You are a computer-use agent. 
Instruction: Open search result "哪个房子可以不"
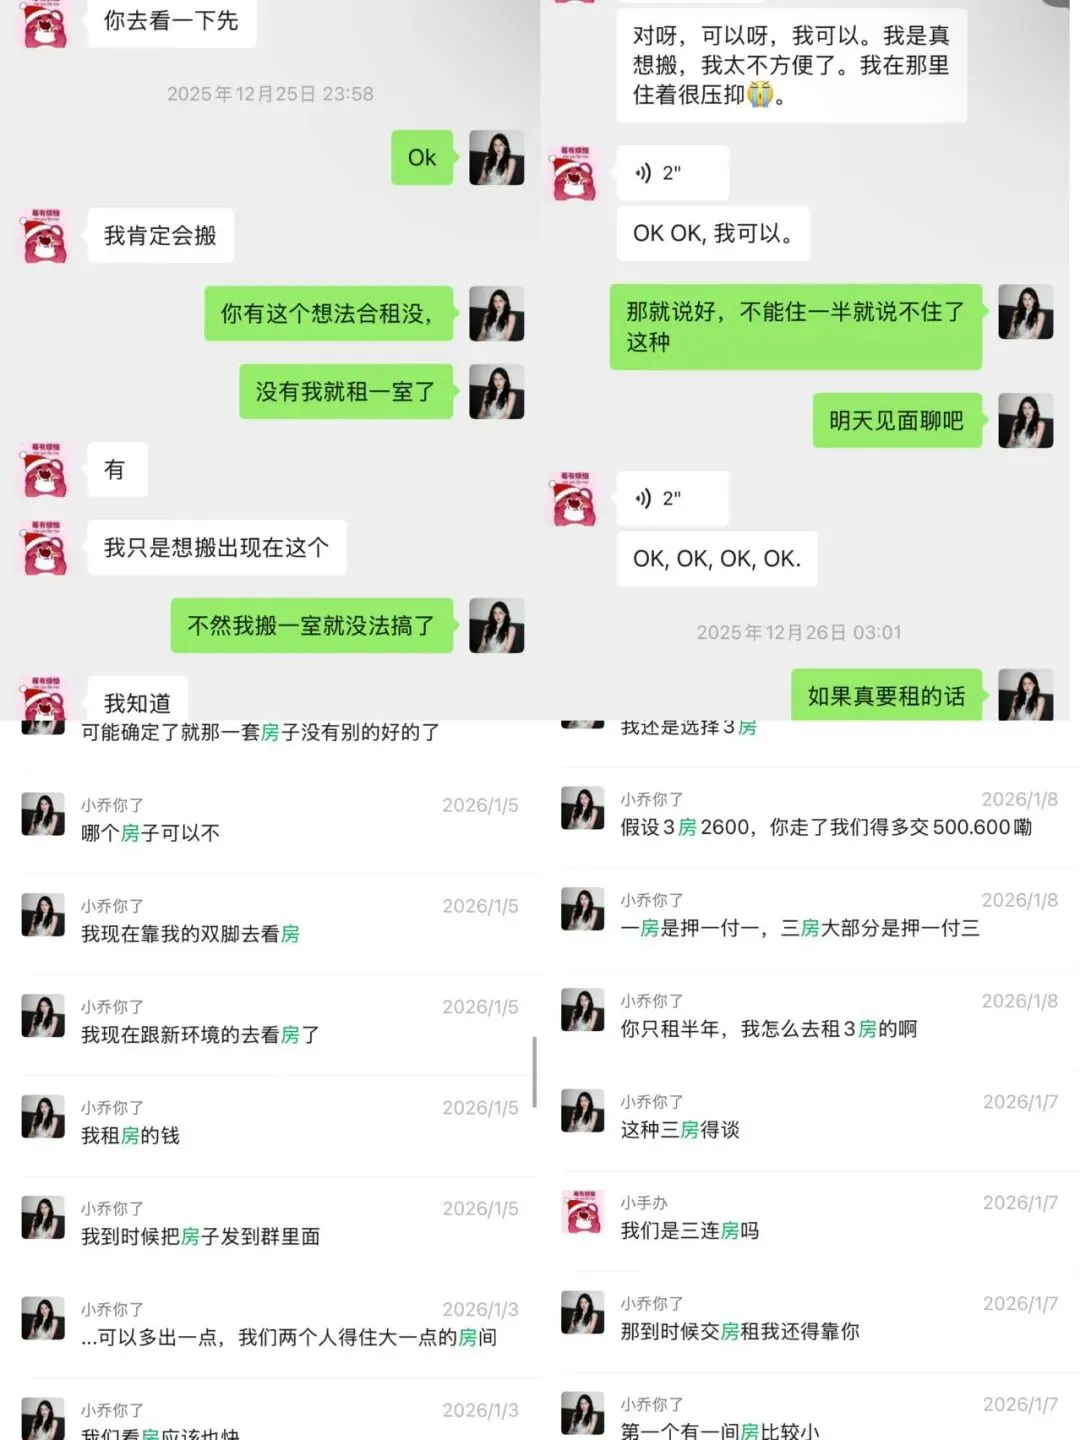(x=270, y=820)
